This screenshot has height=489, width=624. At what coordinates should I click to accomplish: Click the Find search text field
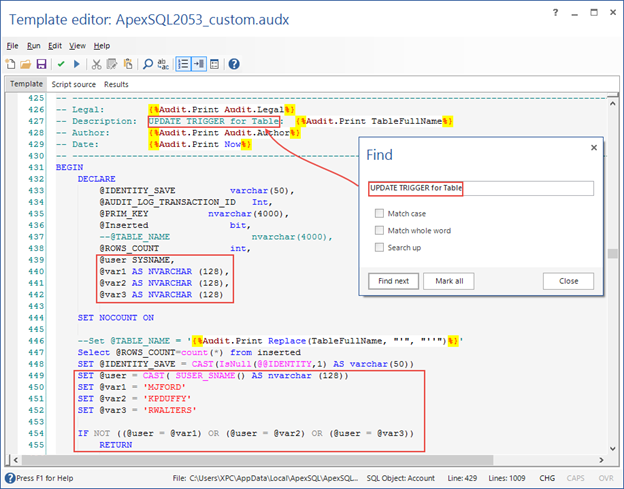point(481,188)
